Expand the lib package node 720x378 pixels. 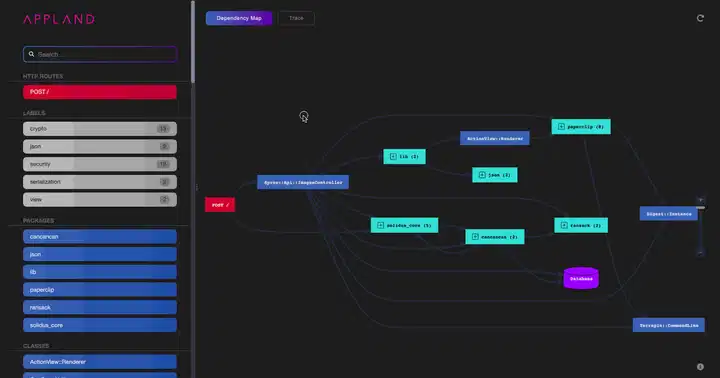pos(393,157)
